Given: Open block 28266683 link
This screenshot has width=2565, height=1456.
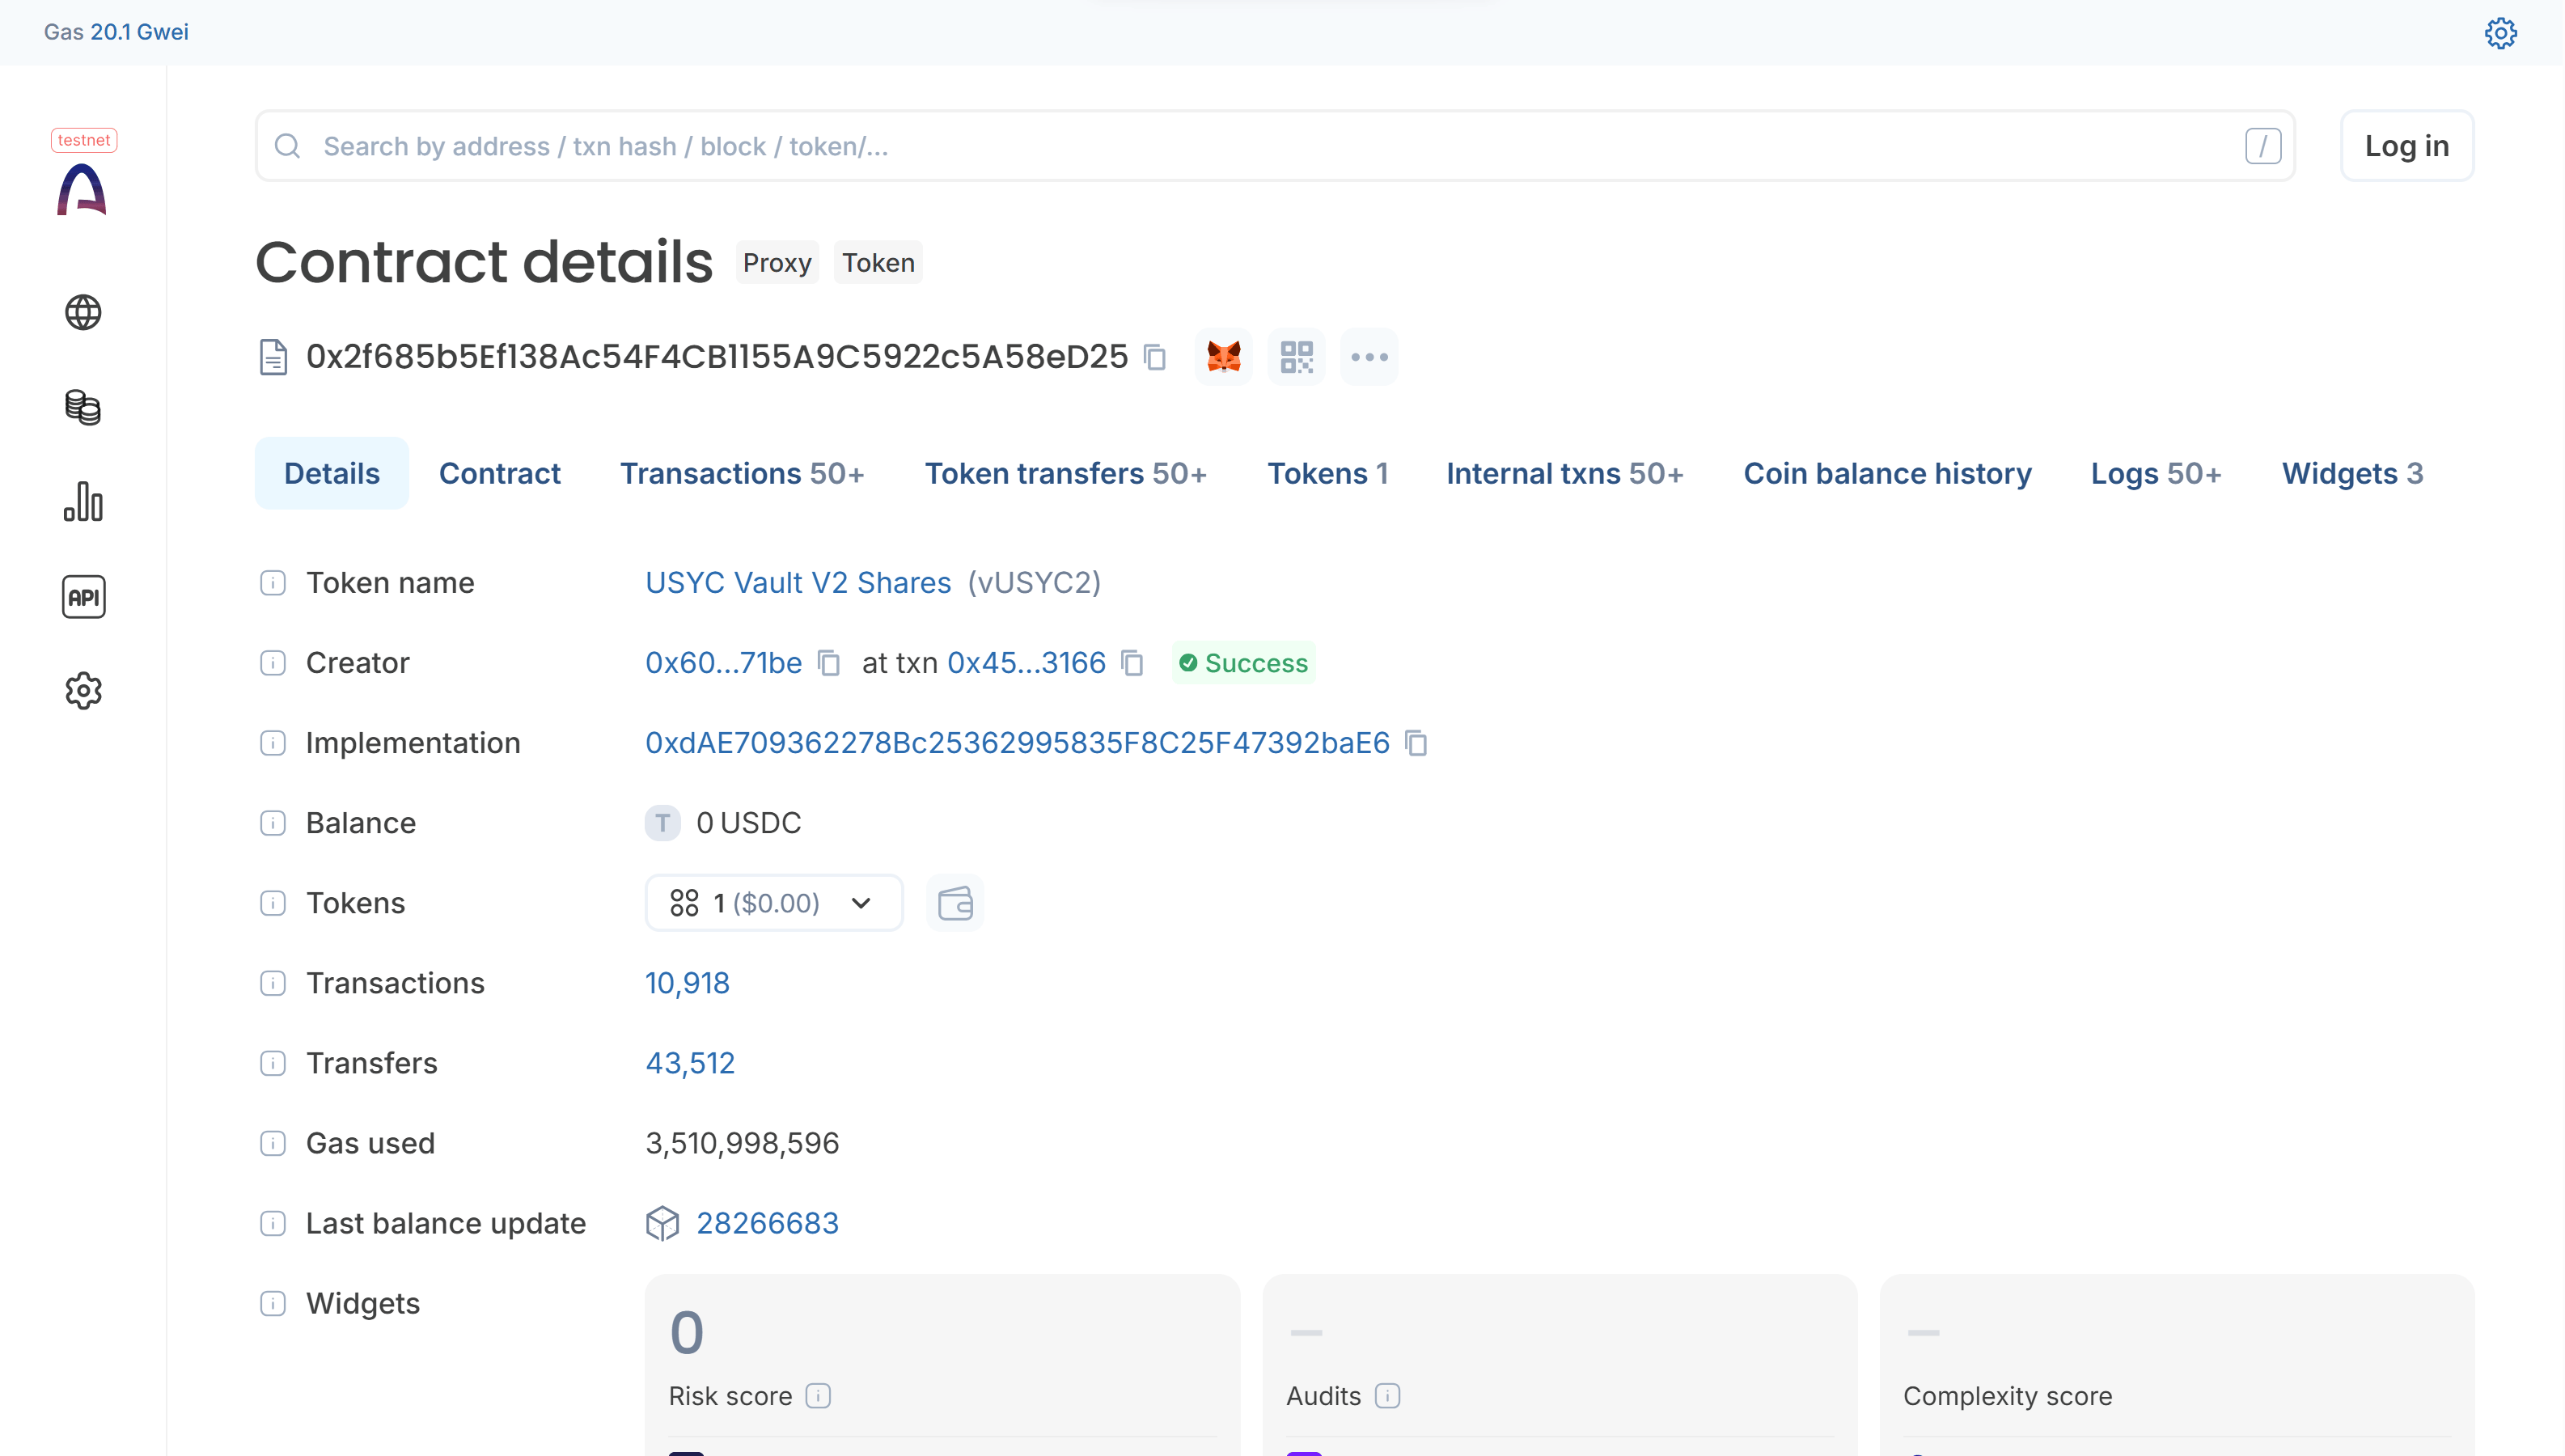Looking at the screenshot, I should tap(767, 1223).
